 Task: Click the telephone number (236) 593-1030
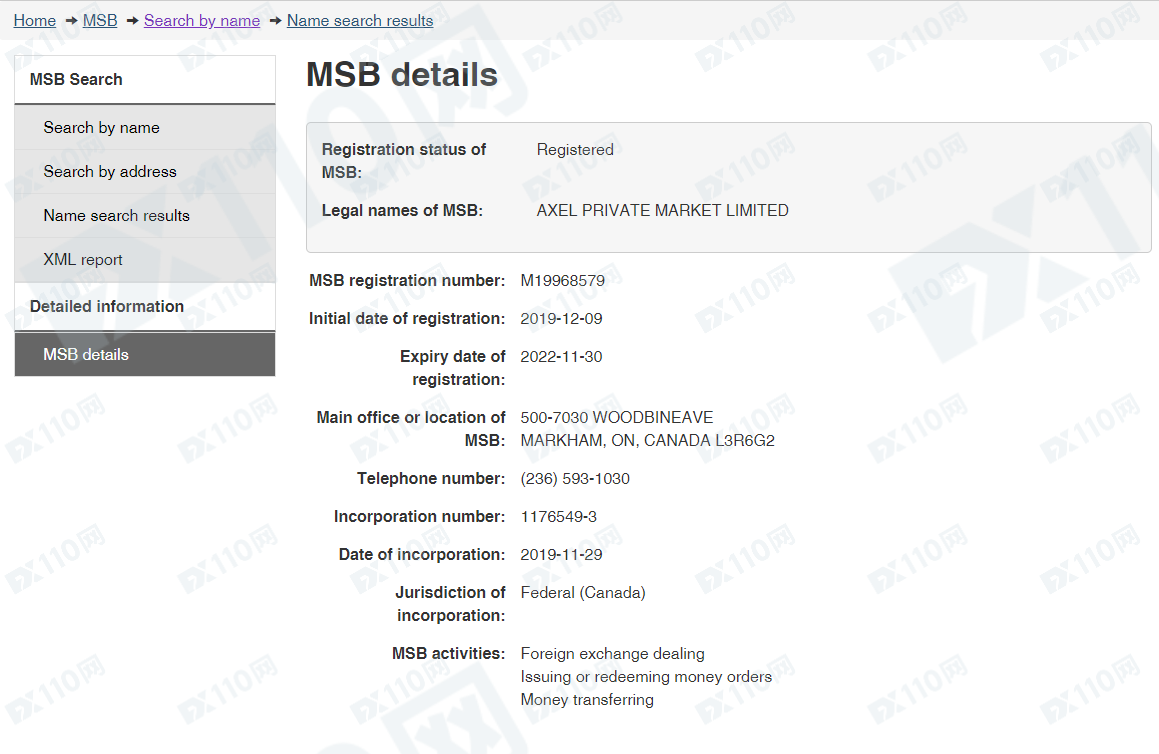(575, 479)
